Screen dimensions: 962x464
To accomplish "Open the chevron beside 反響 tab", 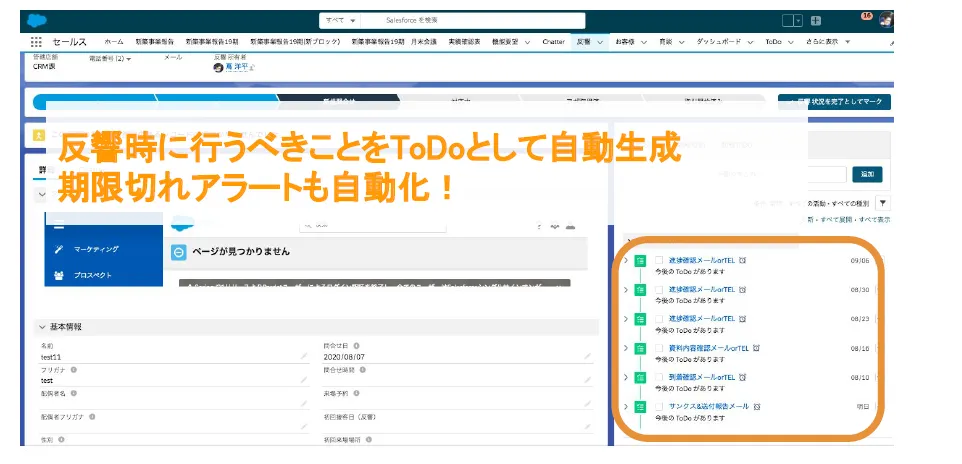I will click(x=601, y=42).
